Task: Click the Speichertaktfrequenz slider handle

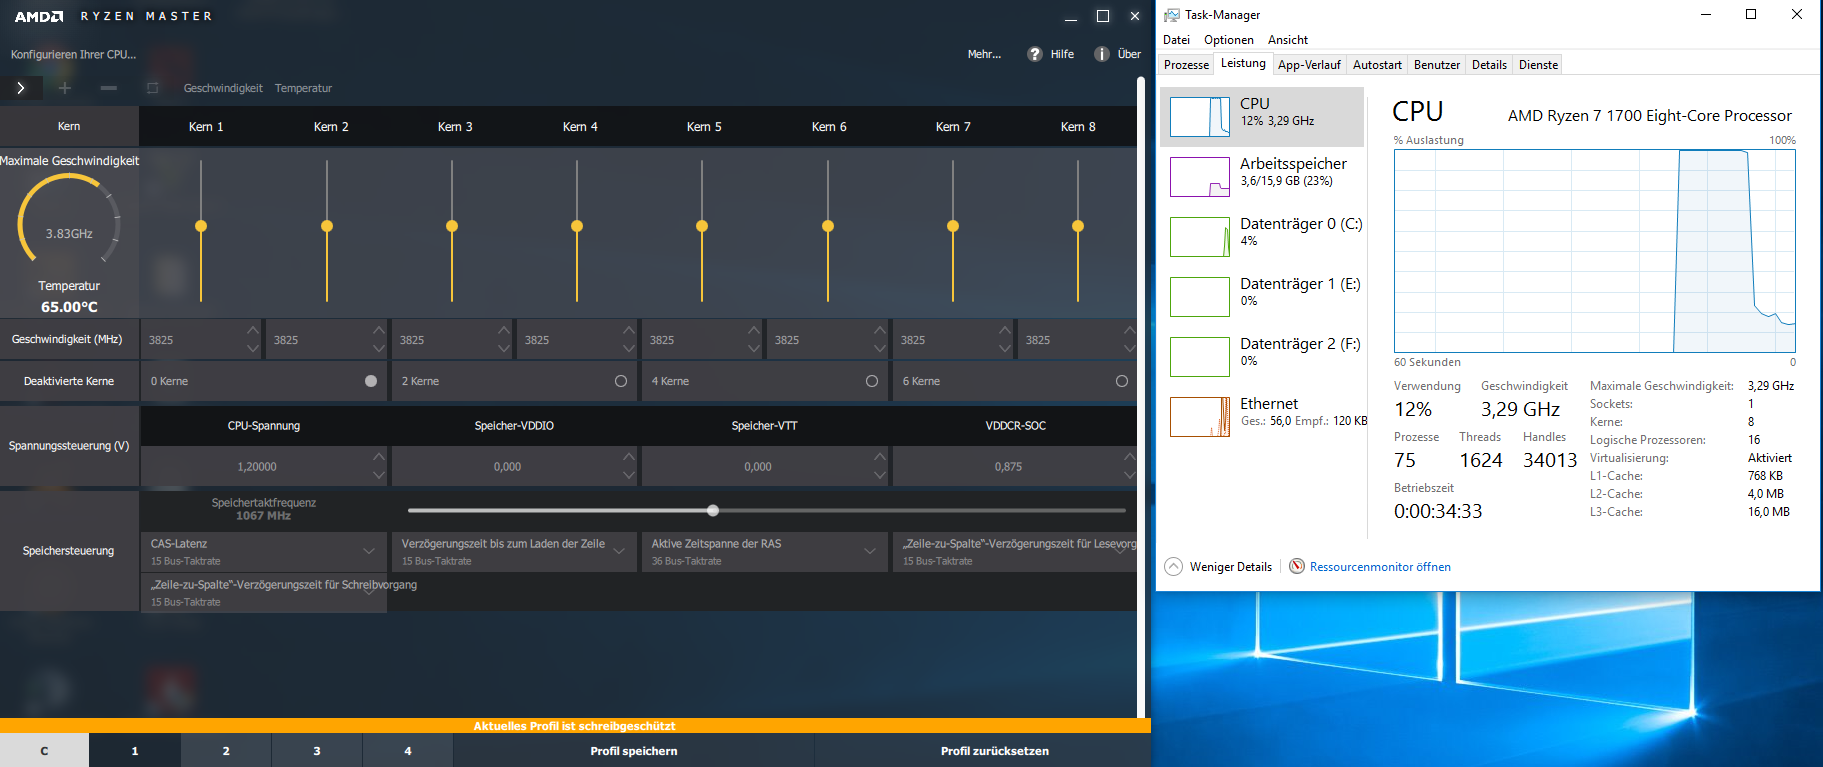Action: pos(713,510)
